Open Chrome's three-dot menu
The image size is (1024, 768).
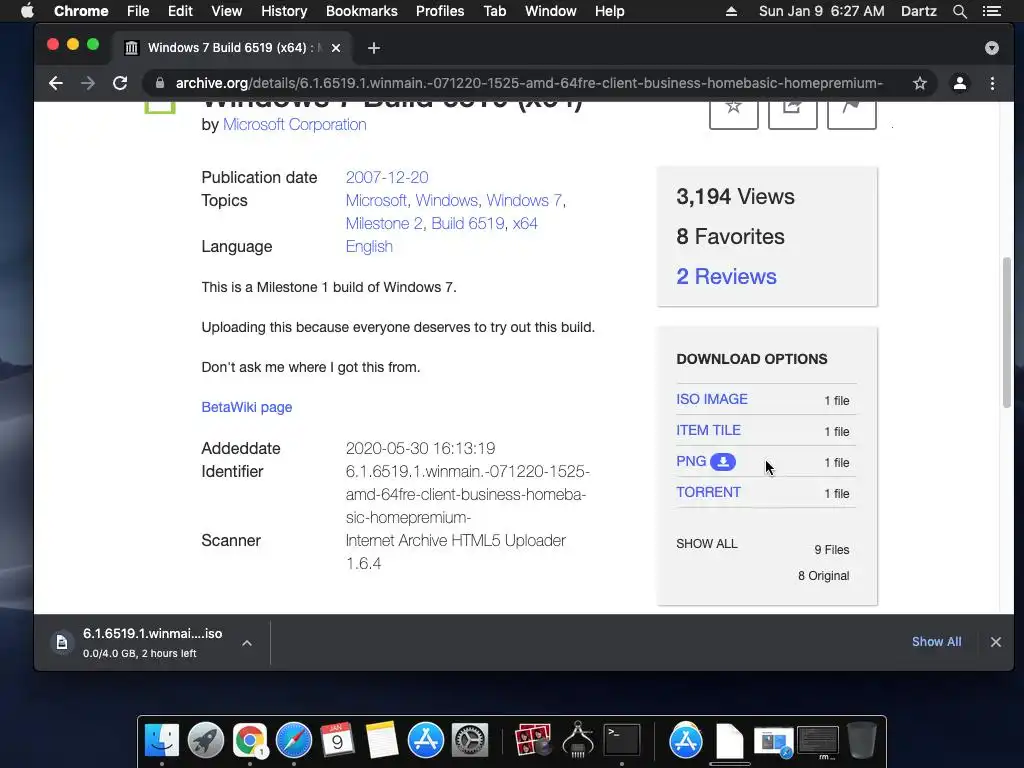click(x=992, y=83)
